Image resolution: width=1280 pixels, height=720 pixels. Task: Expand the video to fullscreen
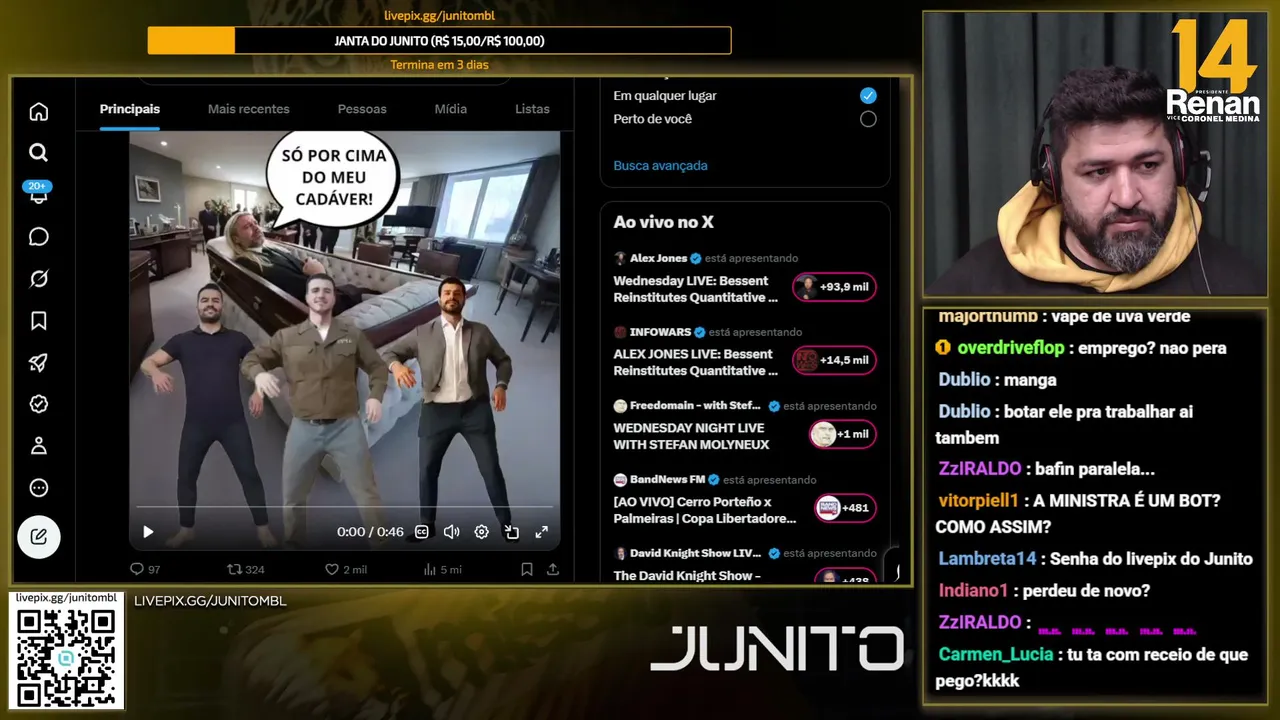pos(541,532)
